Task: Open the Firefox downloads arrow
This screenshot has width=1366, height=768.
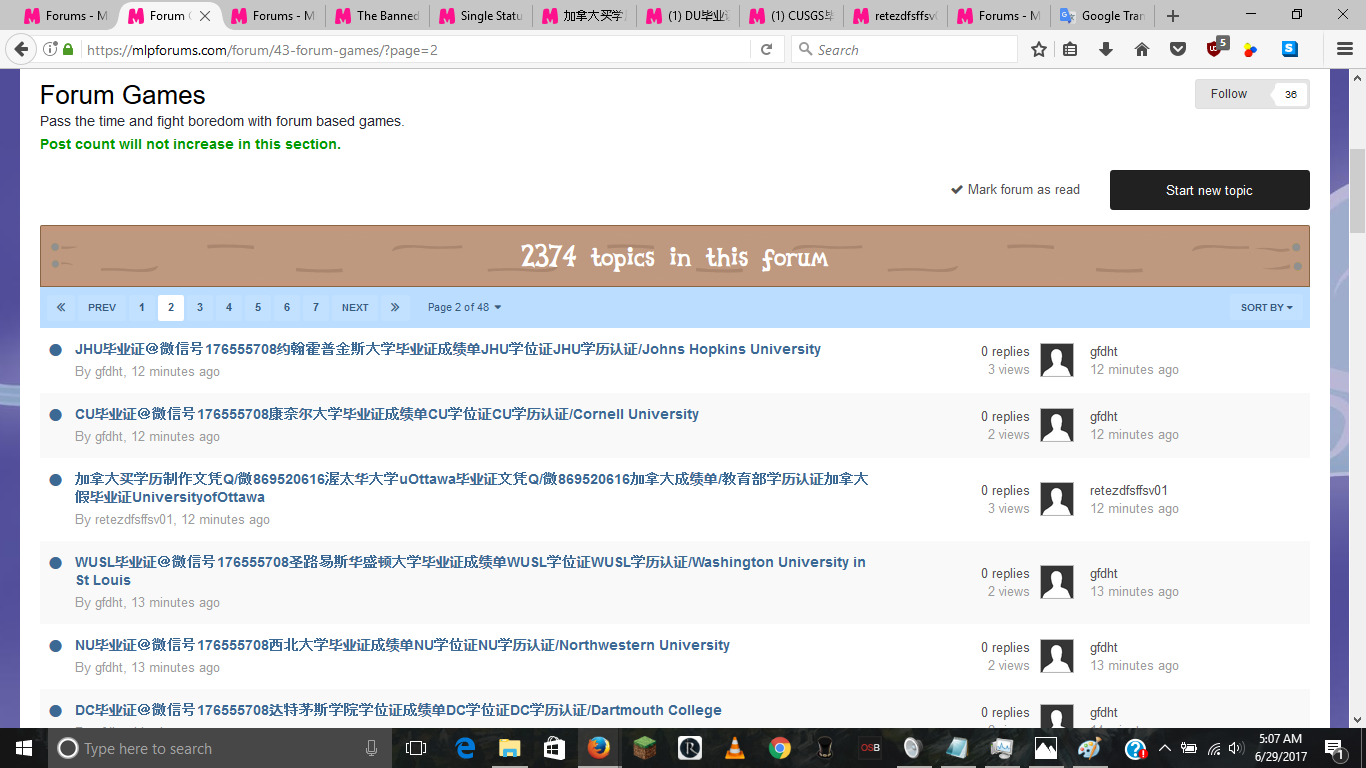Action: coord(1106,49)
